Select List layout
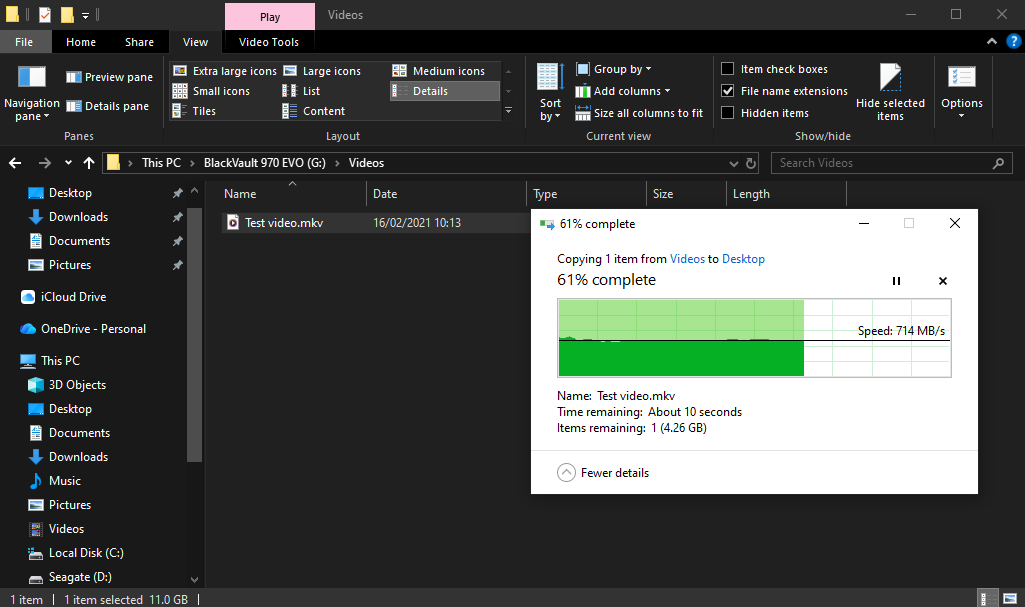 (x=301, y=91)
